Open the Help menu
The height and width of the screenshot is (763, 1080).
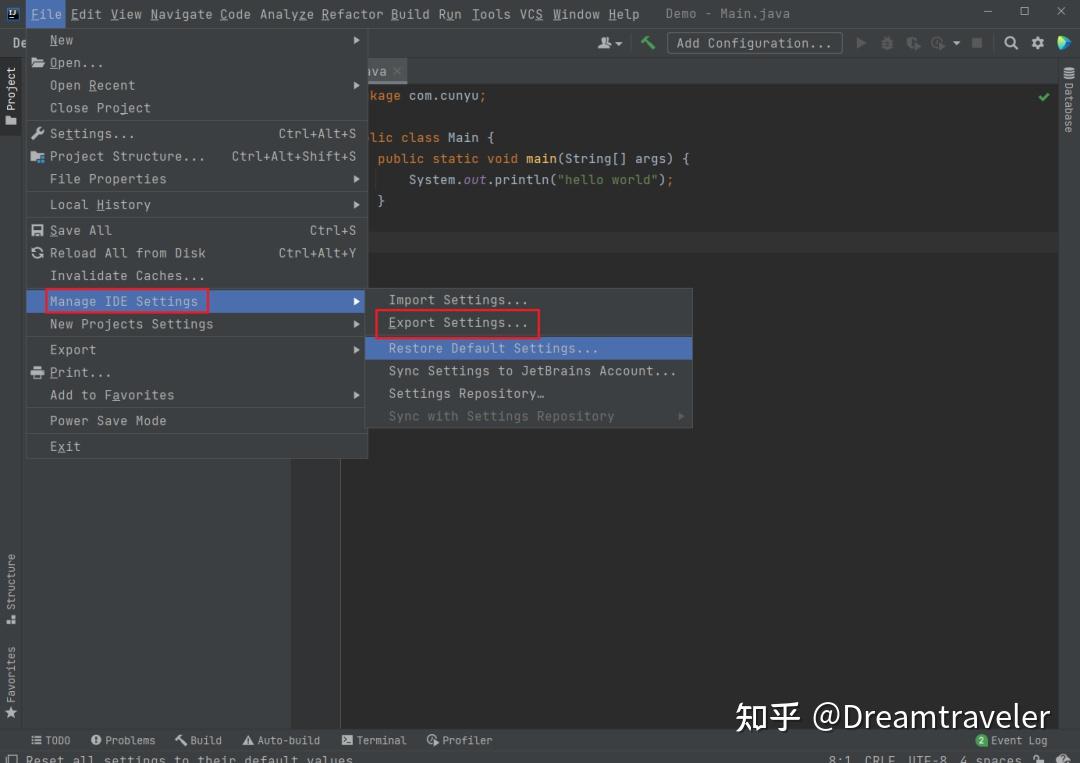tap(623, 14)
